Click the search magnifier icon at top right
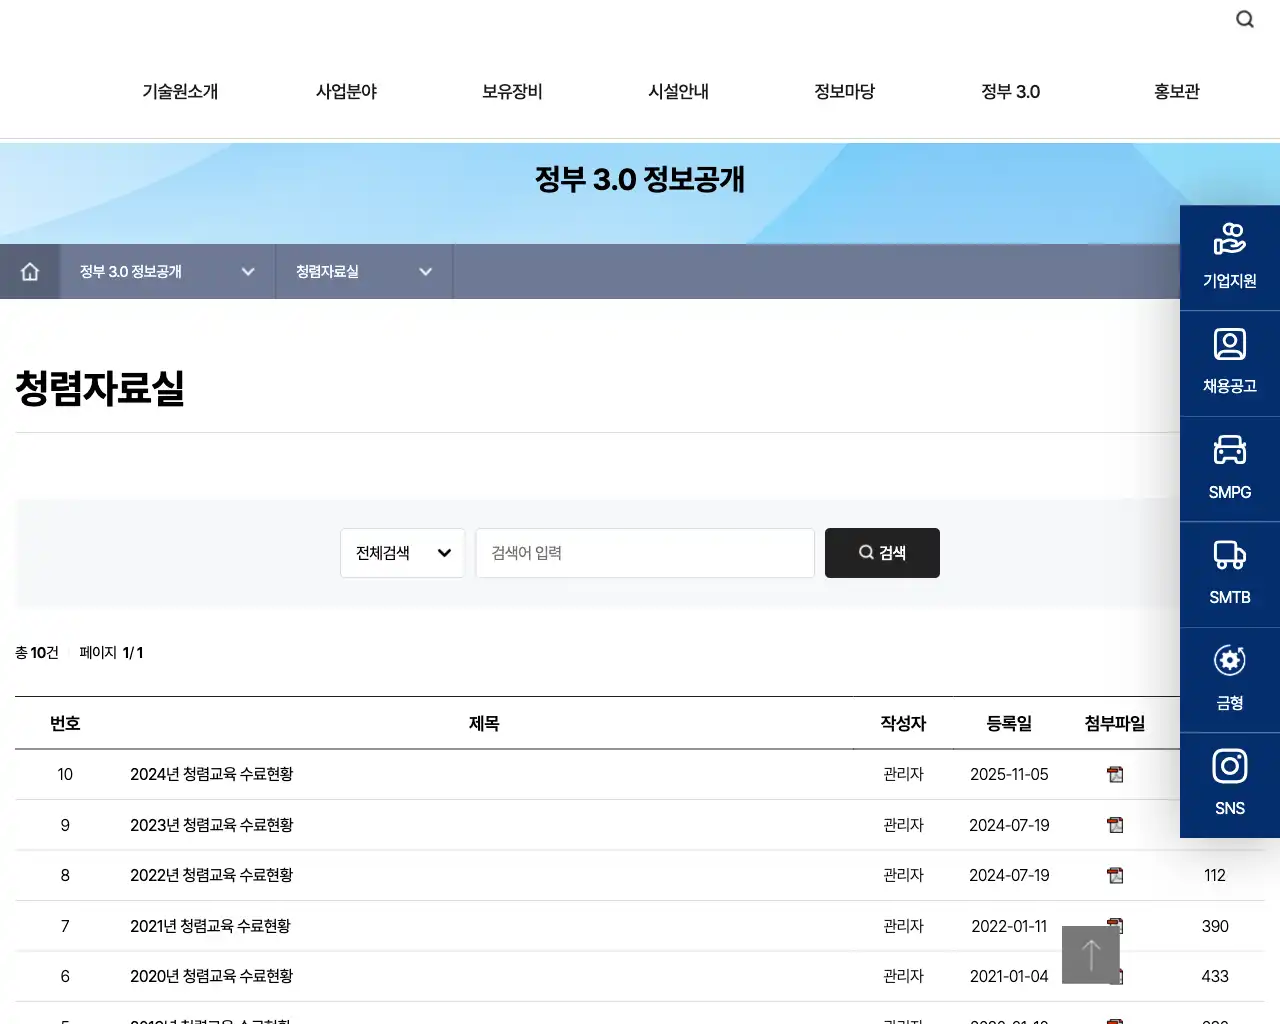1280x1024 pixels. pos(1244,19)
